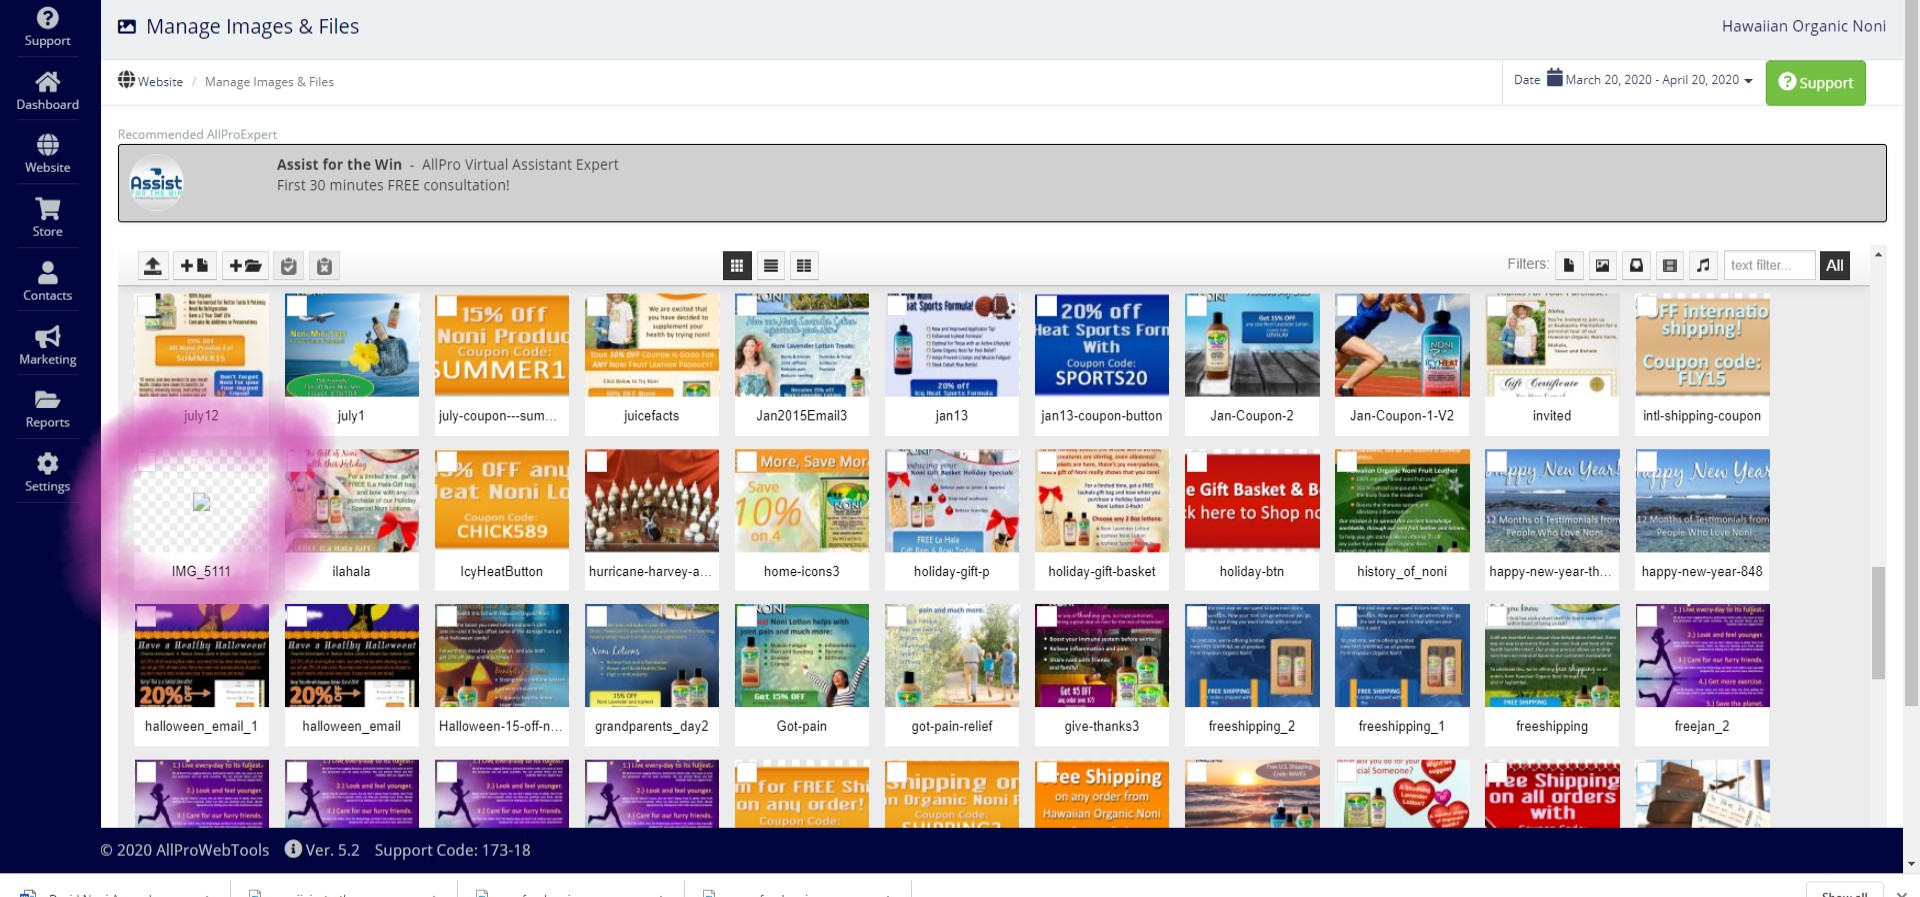Click the file grid scroll-up arrow
Screen dimensions: 1920x897
coord(1878,255)
